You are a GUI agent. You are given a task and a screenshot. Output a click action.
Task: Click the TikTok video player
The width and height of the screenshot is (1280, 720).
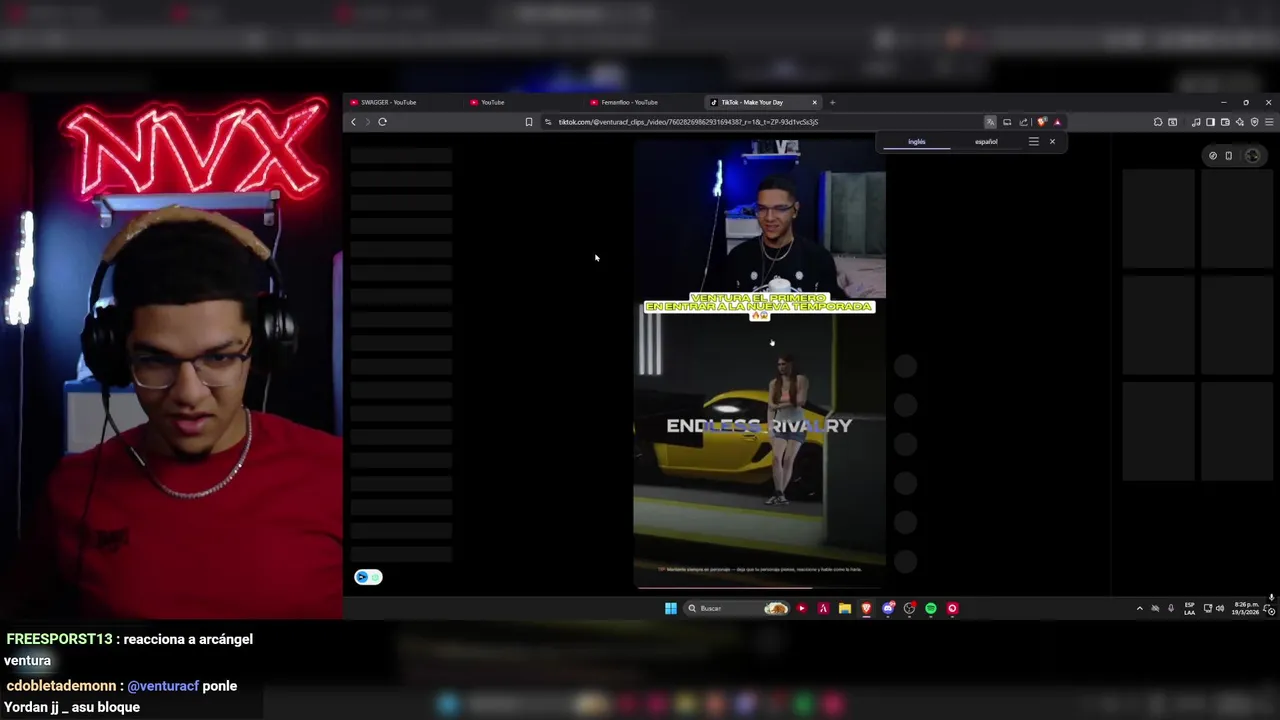pyautogui.click(x=759, y=365)
